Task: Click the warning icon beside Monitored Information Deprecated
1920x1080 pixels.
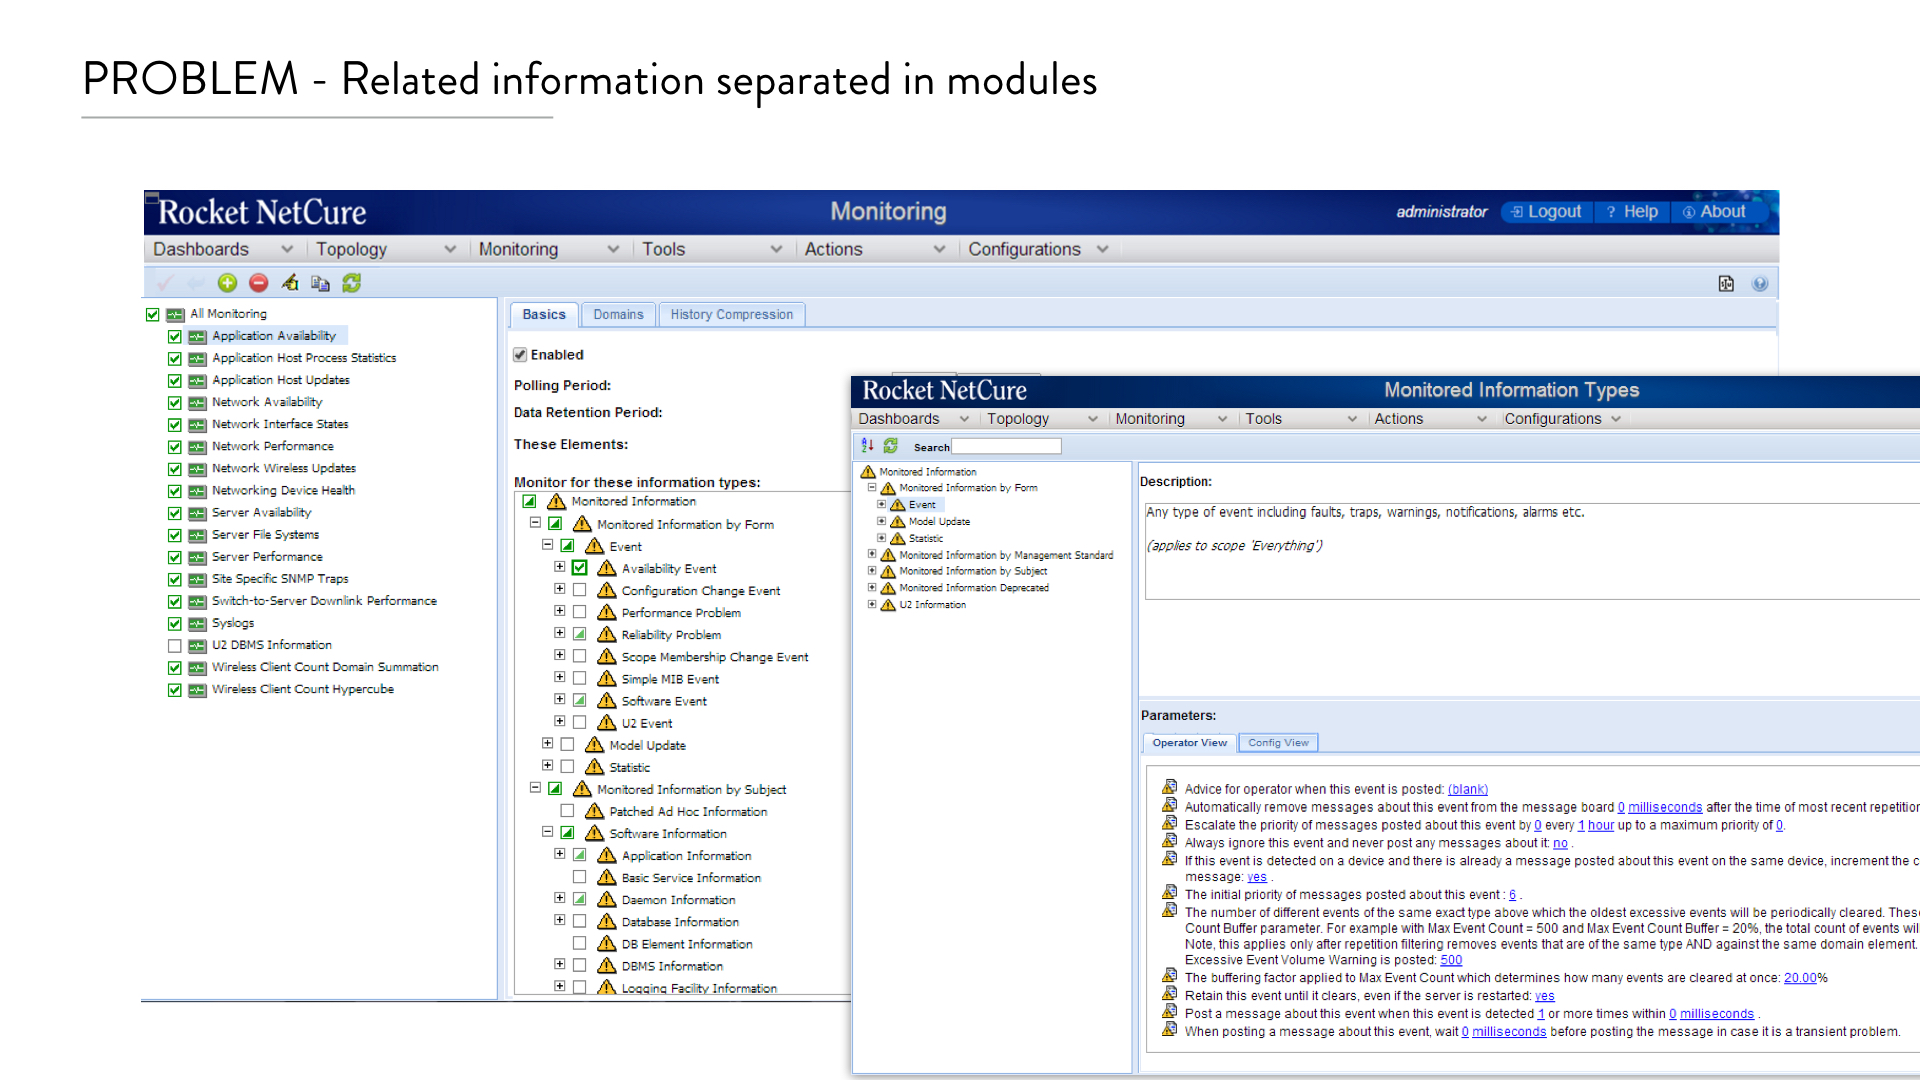Action: (887, 588)
